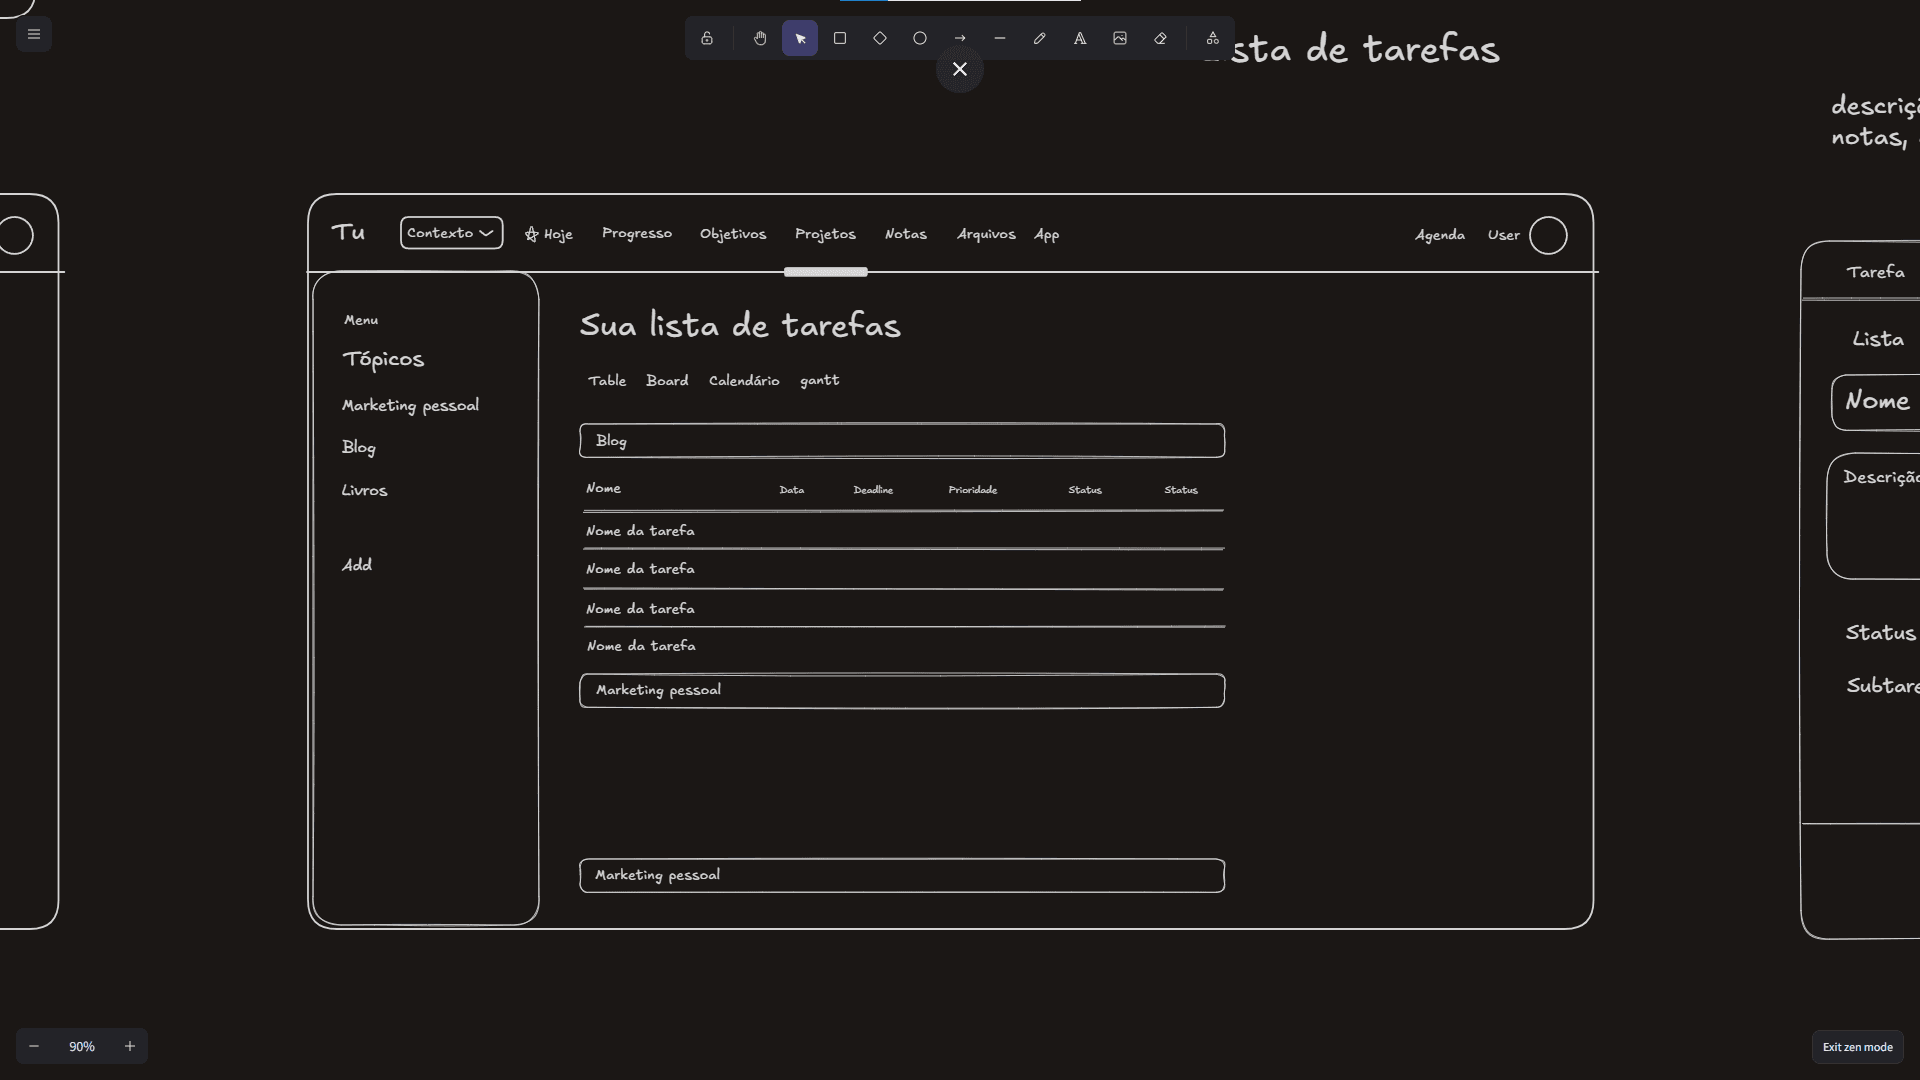1920x1080 pixels.
Task: Activate the Eraser tool
Action: click(1160, 38)
